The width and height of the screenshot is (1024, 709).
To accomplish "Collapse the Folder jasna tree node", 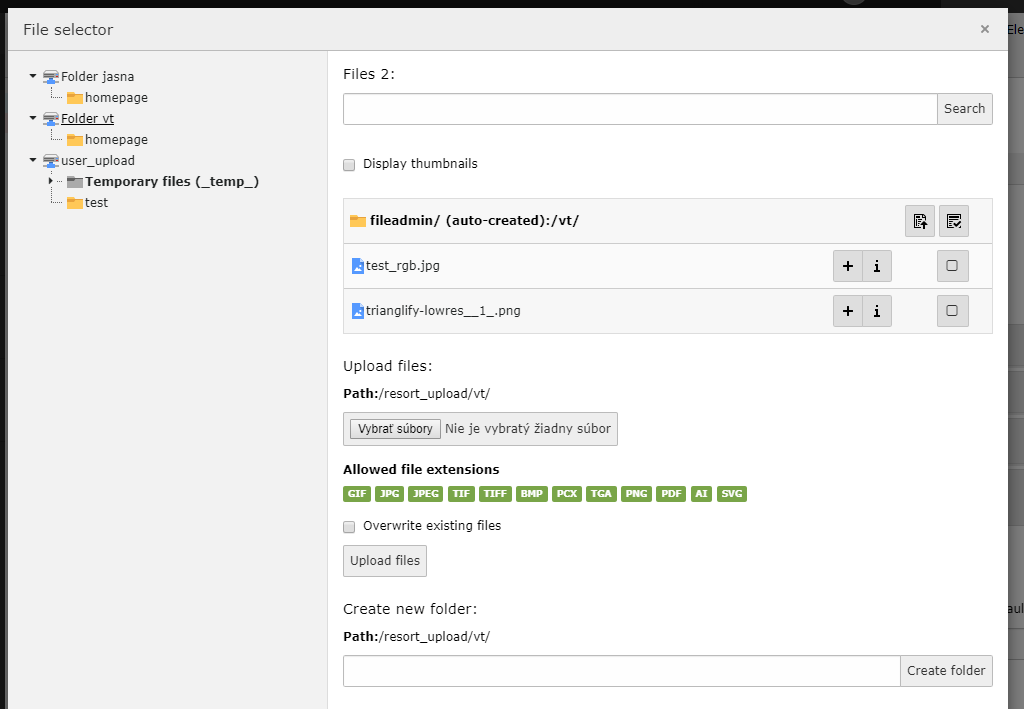I will pos(33,76).
